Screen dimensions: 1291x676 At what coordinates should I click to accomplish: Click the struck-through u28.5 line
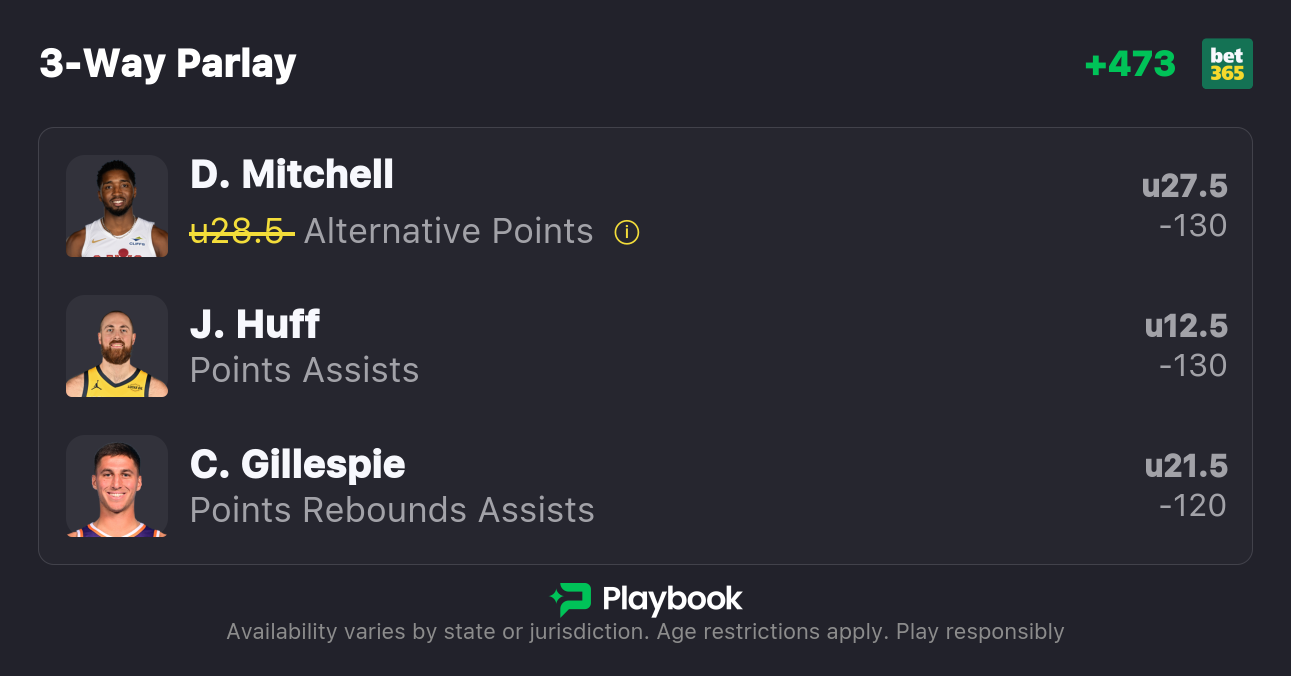tap(241, 232)
